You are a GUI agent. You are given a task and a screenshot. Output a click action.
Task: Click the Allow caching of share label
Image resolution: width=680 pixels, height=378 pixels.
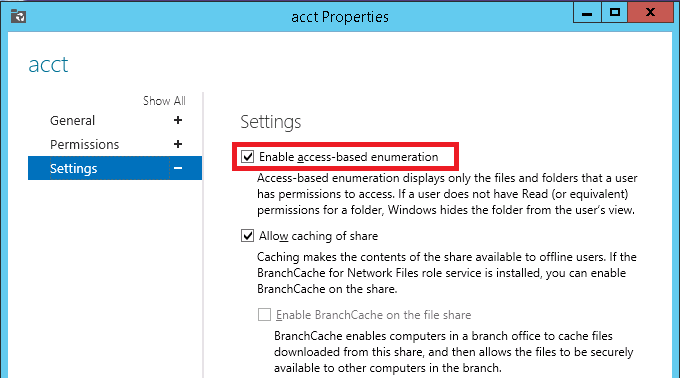pyautogui.click(x=318, y=236)
